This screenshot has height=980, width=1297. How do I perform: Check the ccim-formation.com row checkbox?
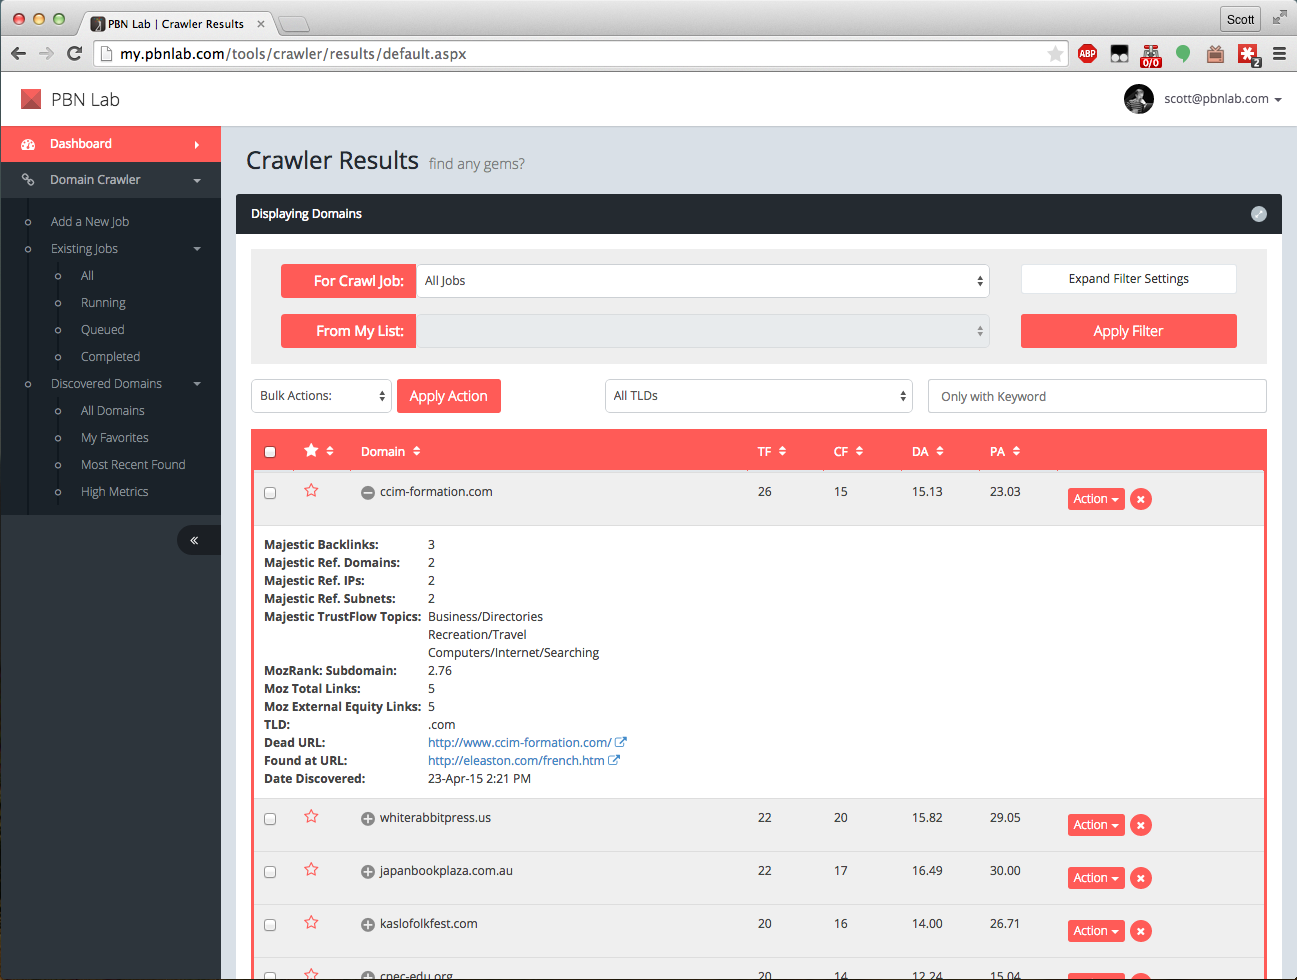click(x=270, y=493)
